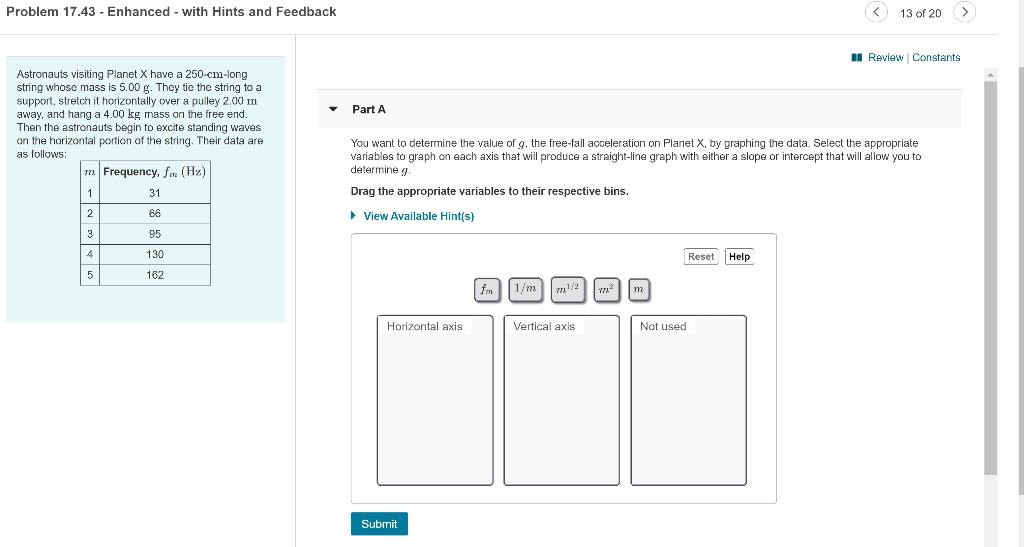Image resolution: width=1024 pixels, height=547 pixels.
Task: Click frequency value 66 in table
Action: click(155, 213)
